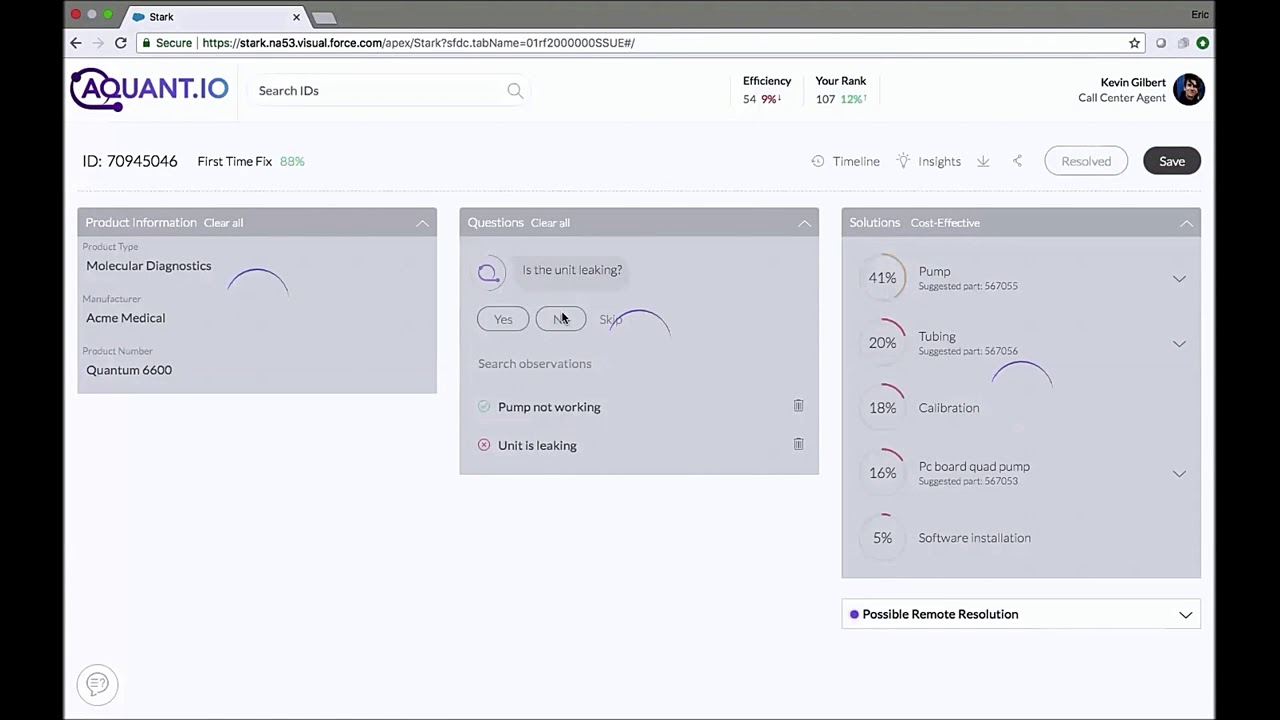Viewport: 1280px width, 720px height.
Task: Click the 16% Pc board probability ring
Action: [882, 473]
